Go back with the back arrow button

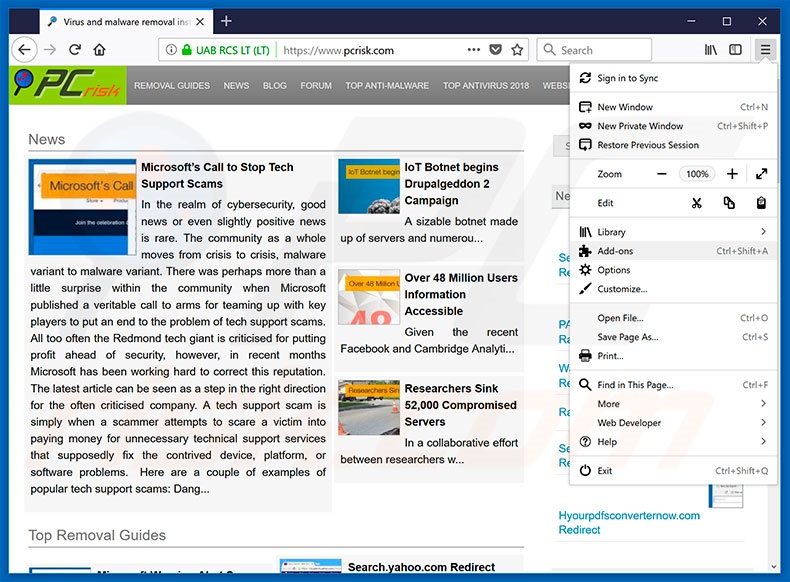24,49
